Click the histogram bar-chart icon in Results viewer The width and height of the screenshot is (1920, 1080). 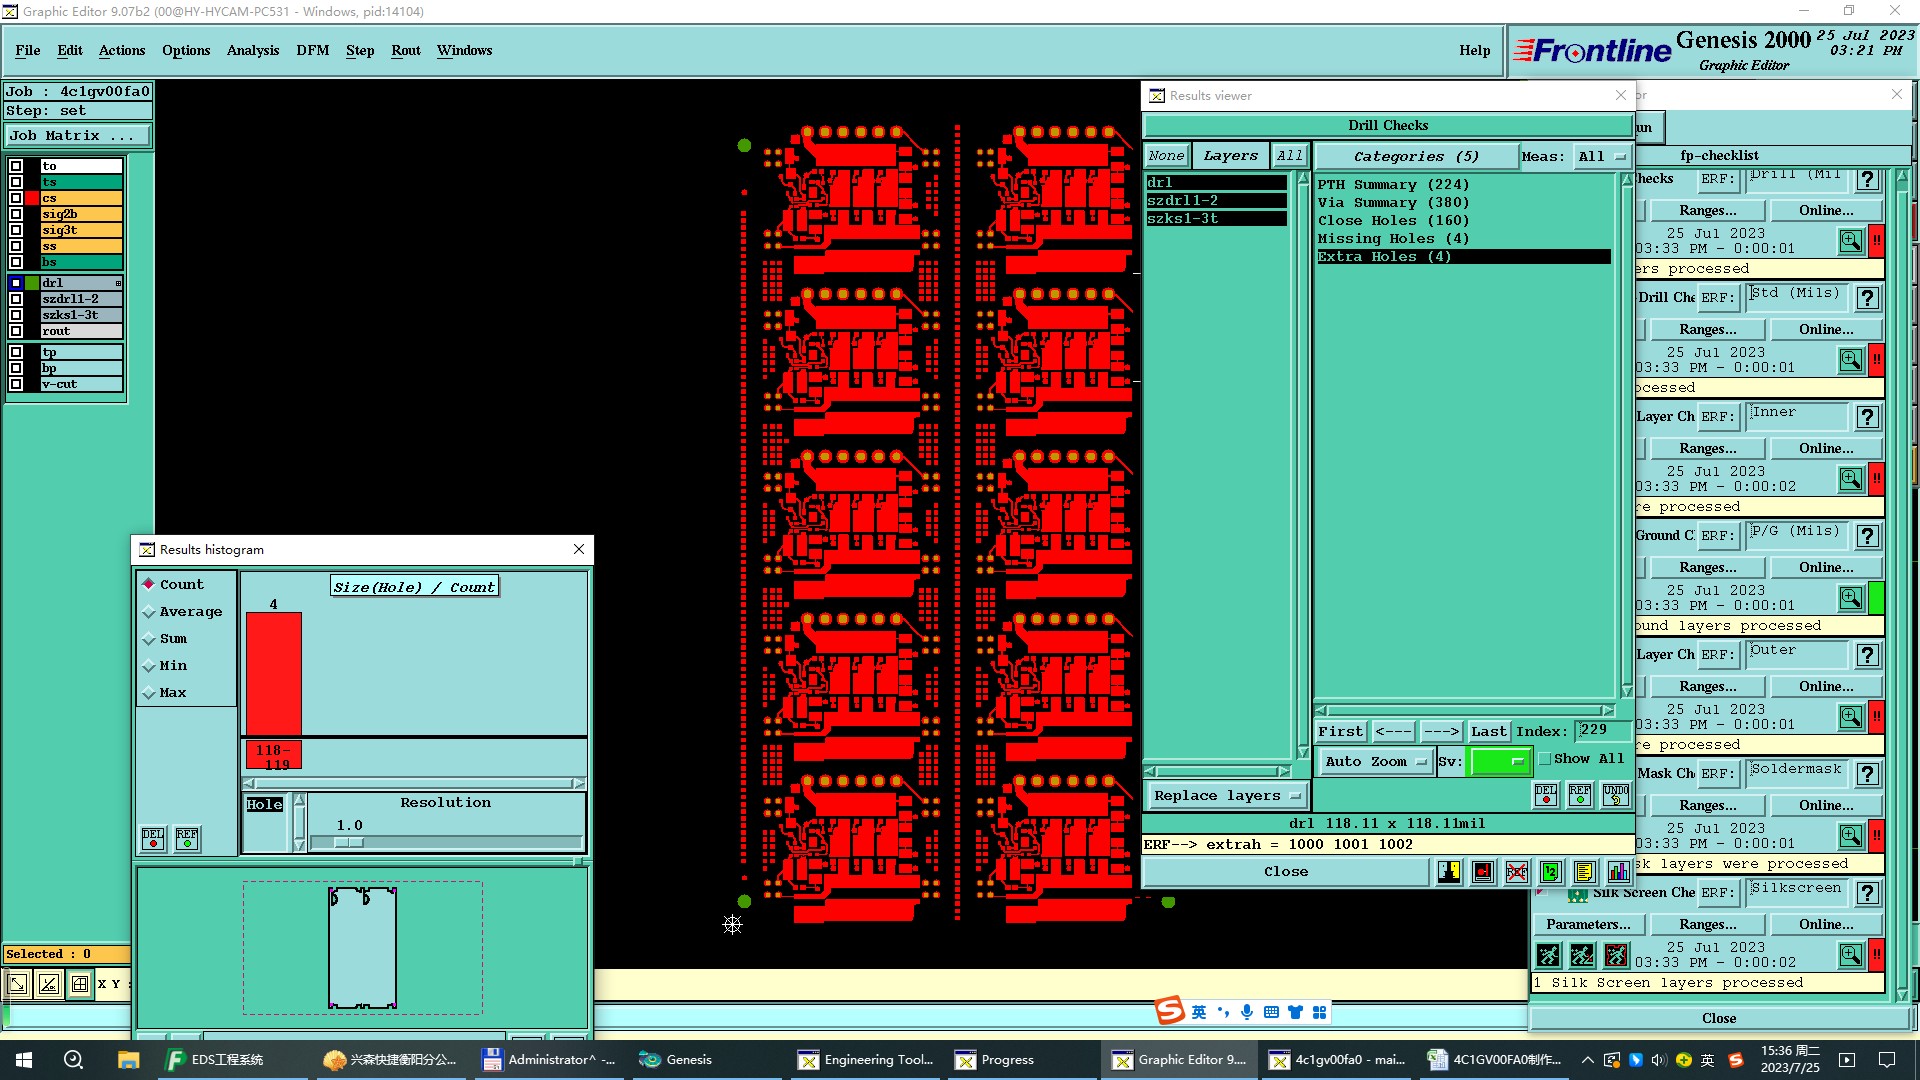[x=1618, y=872]
